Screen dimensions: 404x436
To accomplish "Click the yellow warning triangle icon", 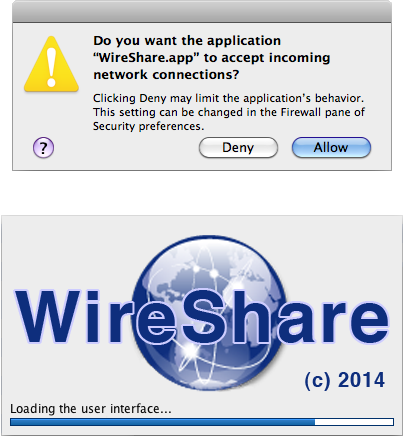I will (x=51, y=64).
